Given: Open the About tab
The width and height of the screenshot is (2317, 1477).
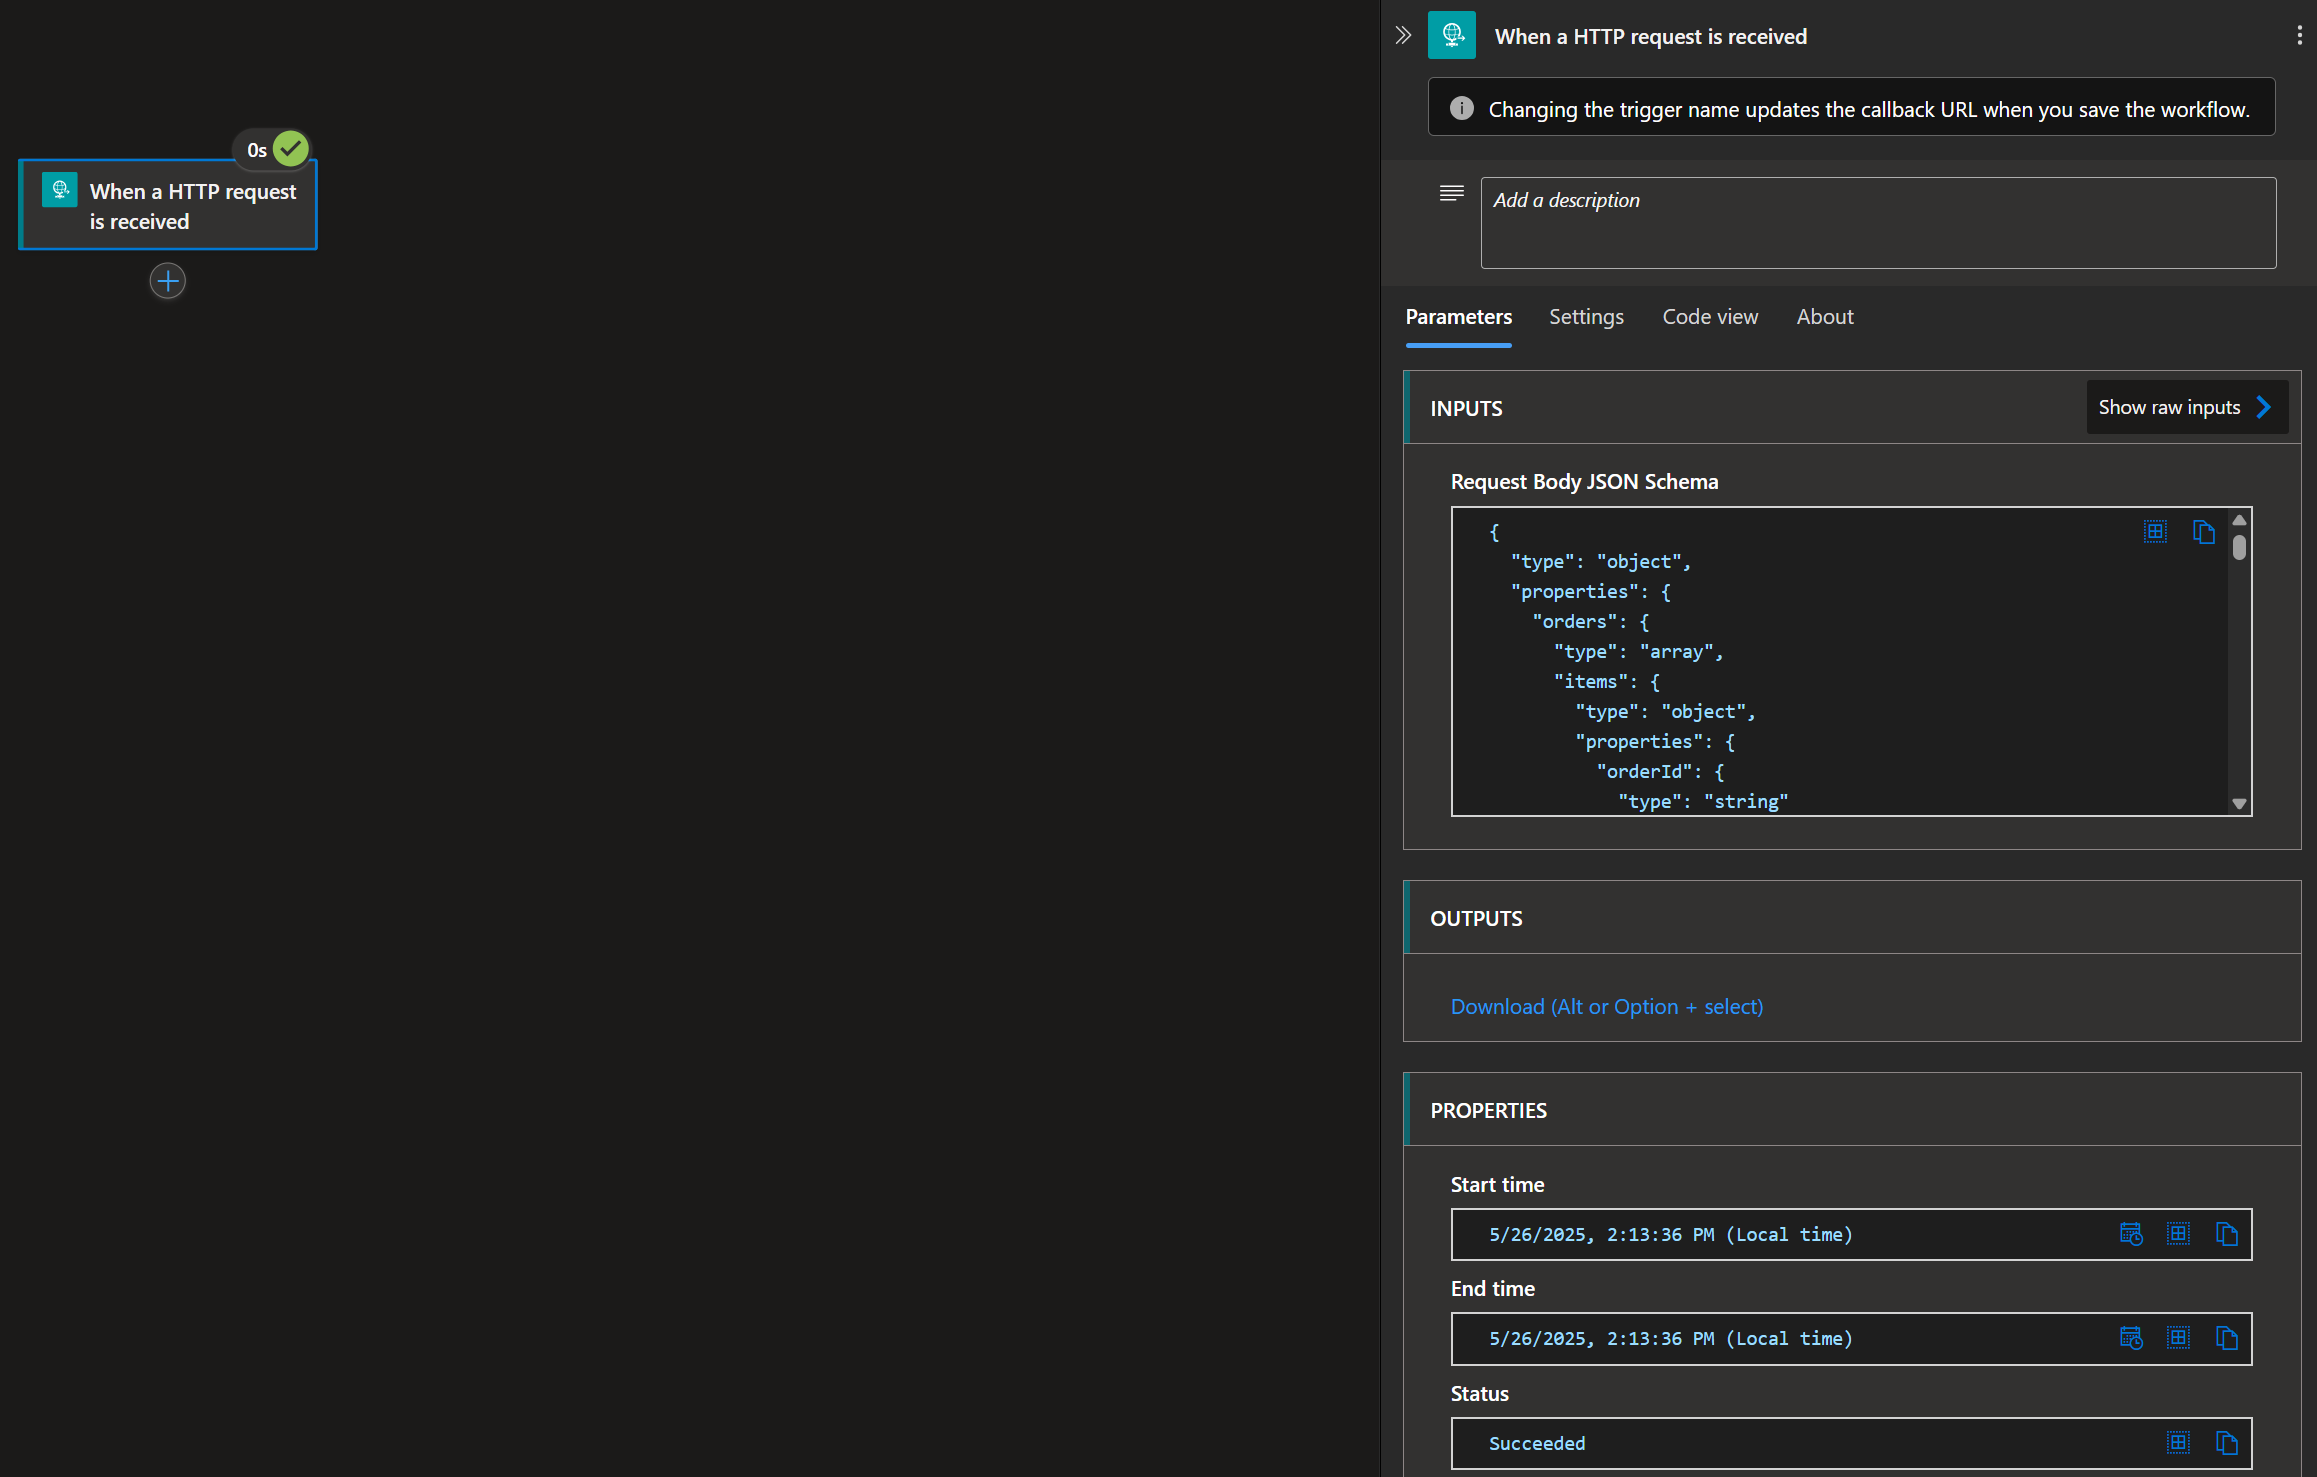Looking at the screenshot, I should [1825, 317].
